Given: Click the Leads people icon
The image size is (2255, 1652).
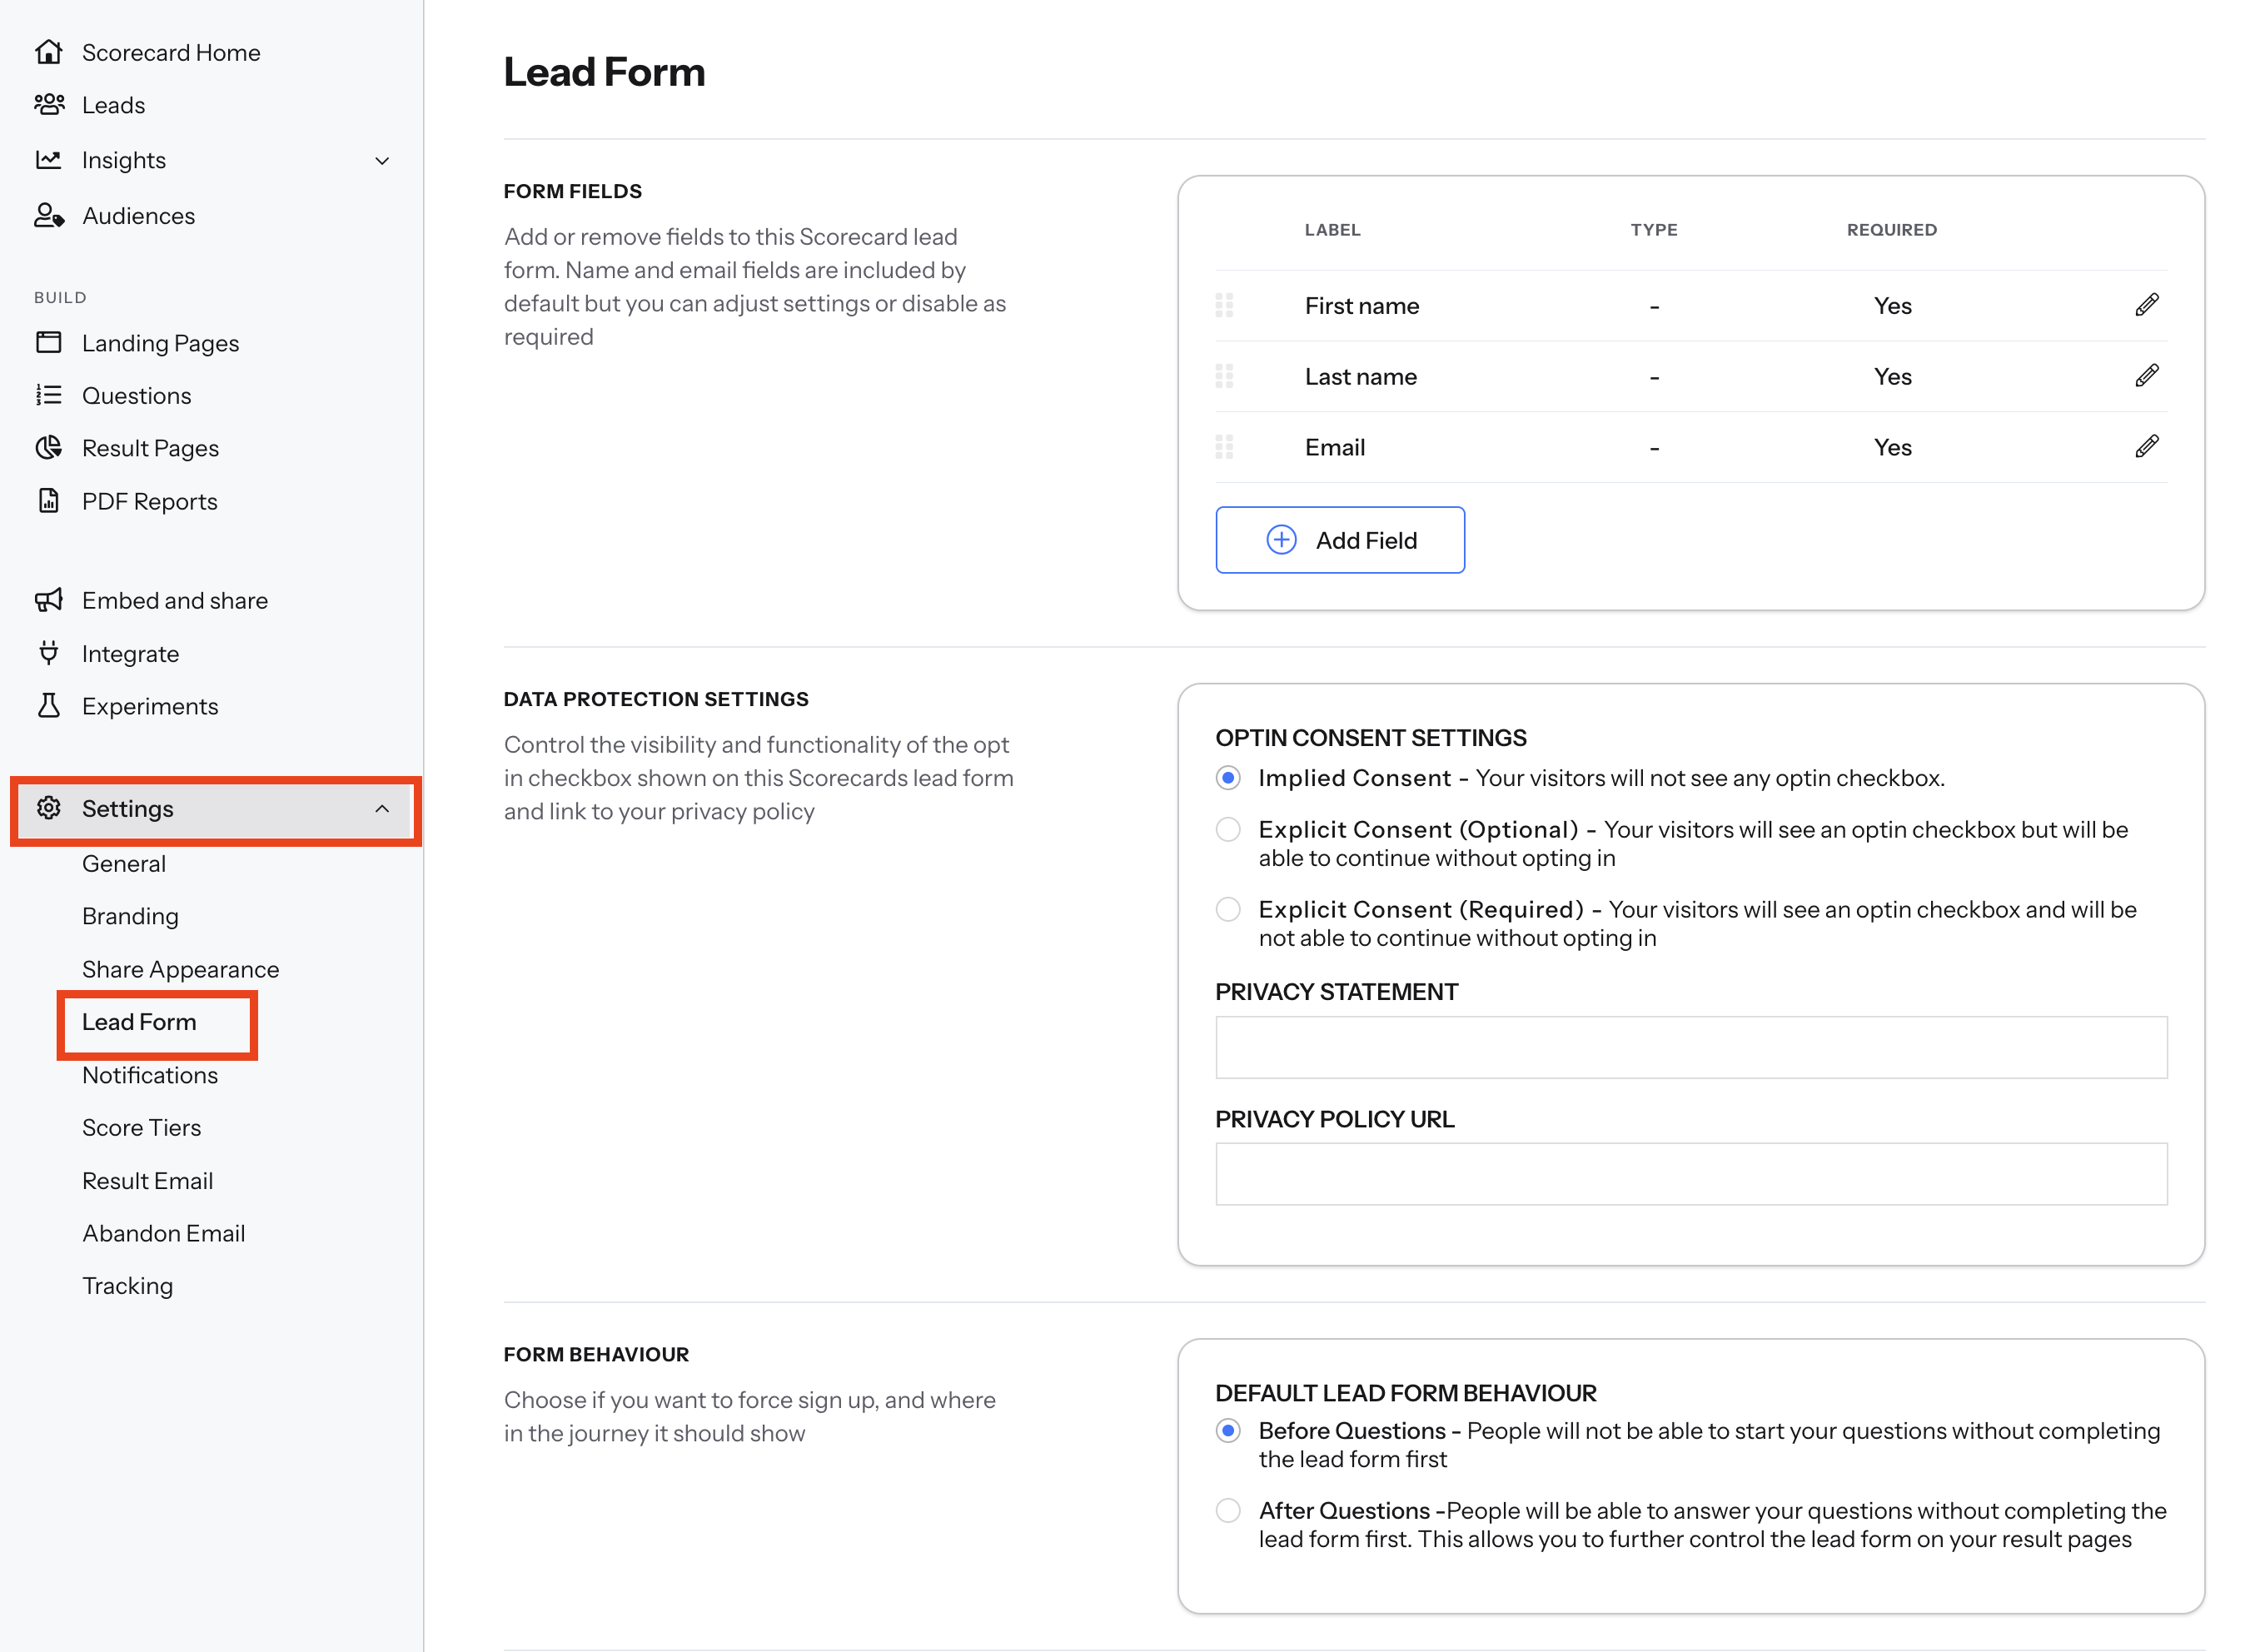Looking at the screenshot, I should click(x=48, y=104).
